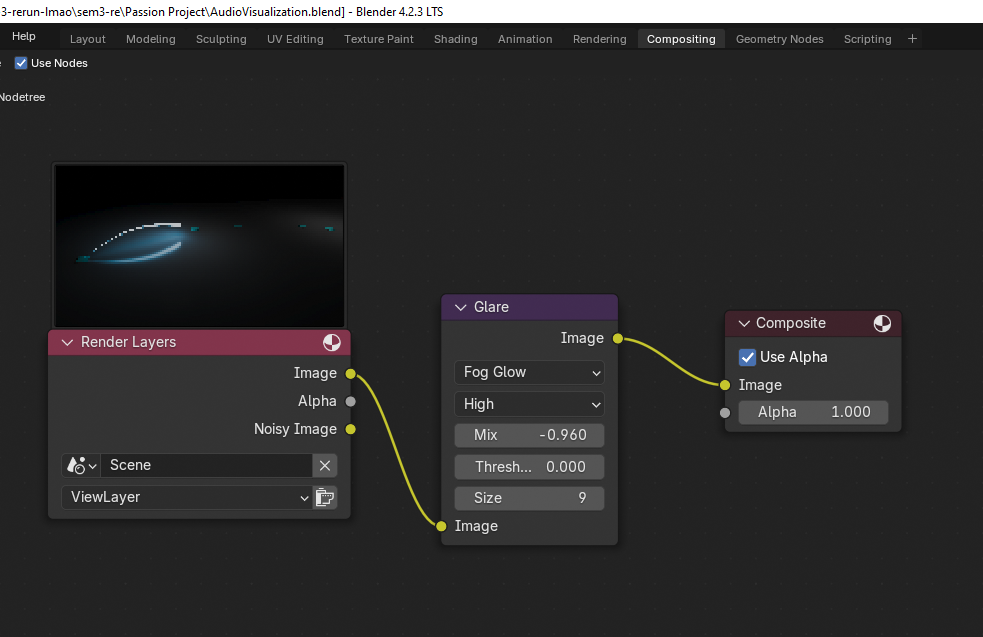This screenshot has width=983, height=637.
Task: Toggle Use Alpha in Composite node
Action: coord(747,357)
